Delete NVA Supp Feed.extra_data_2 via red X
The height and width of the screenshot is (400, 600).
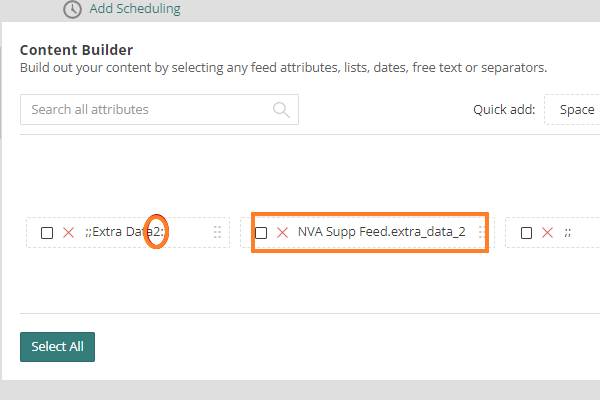[282, 232]
